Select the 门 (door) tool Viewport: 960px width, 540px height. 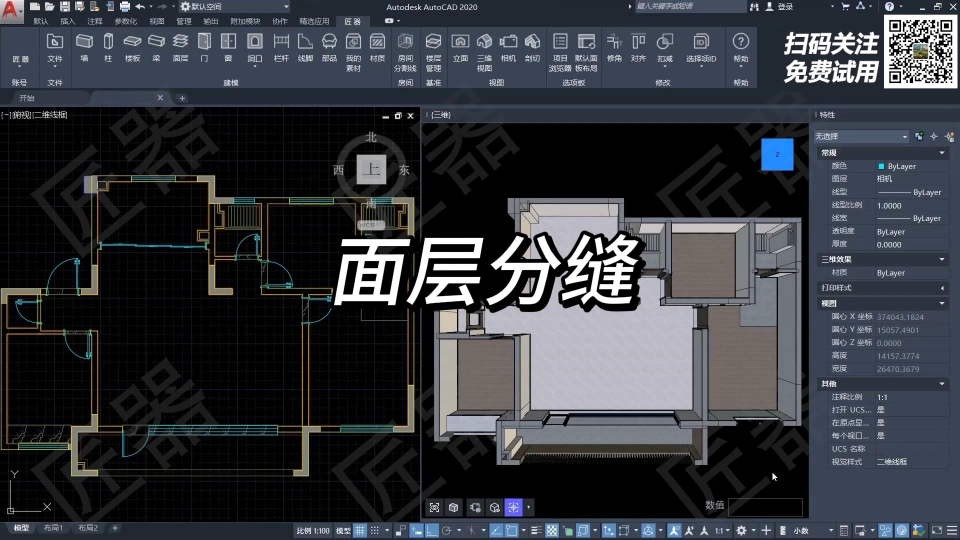click(x=204, y=48)
